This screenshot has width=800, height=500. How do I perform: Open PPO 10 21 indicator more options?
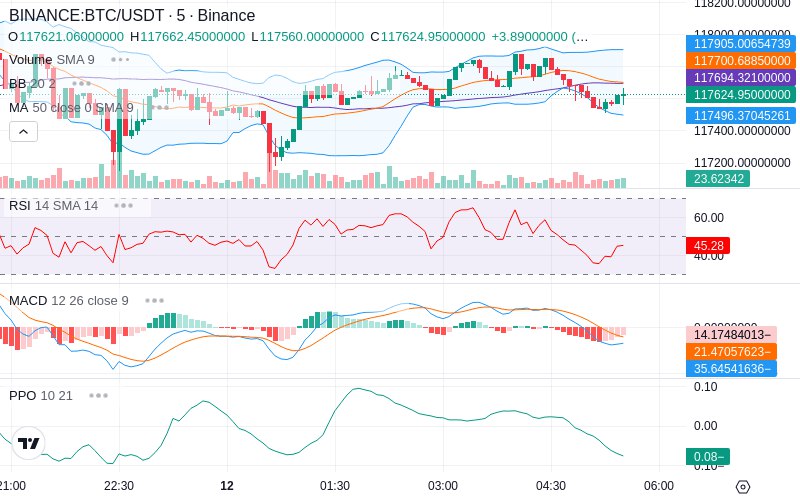tap(98, 395)
